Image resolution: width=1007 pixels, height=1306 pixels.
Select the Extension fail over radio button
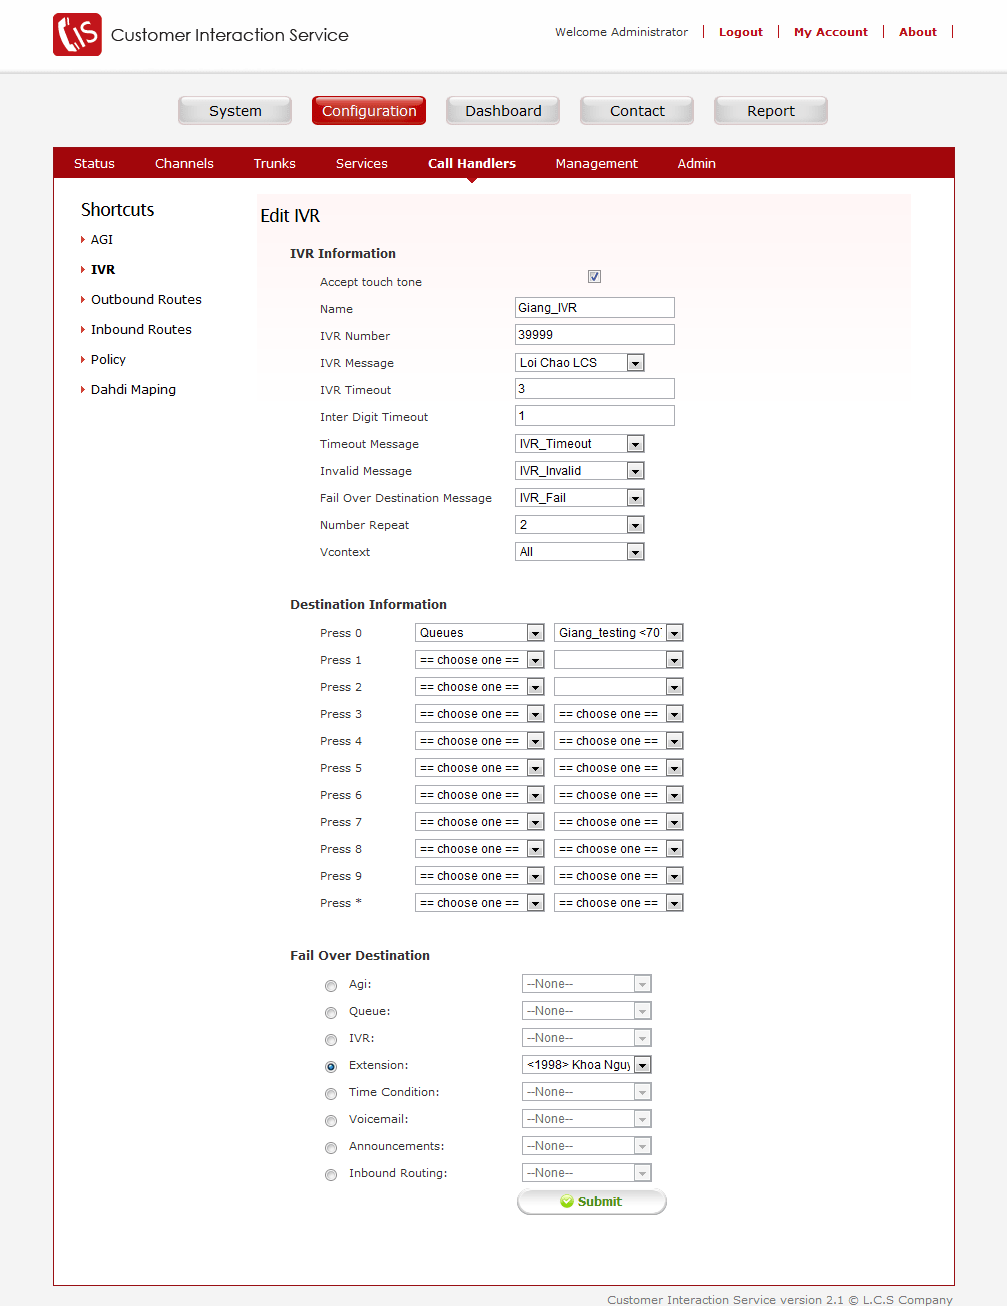click(331, 1067)
